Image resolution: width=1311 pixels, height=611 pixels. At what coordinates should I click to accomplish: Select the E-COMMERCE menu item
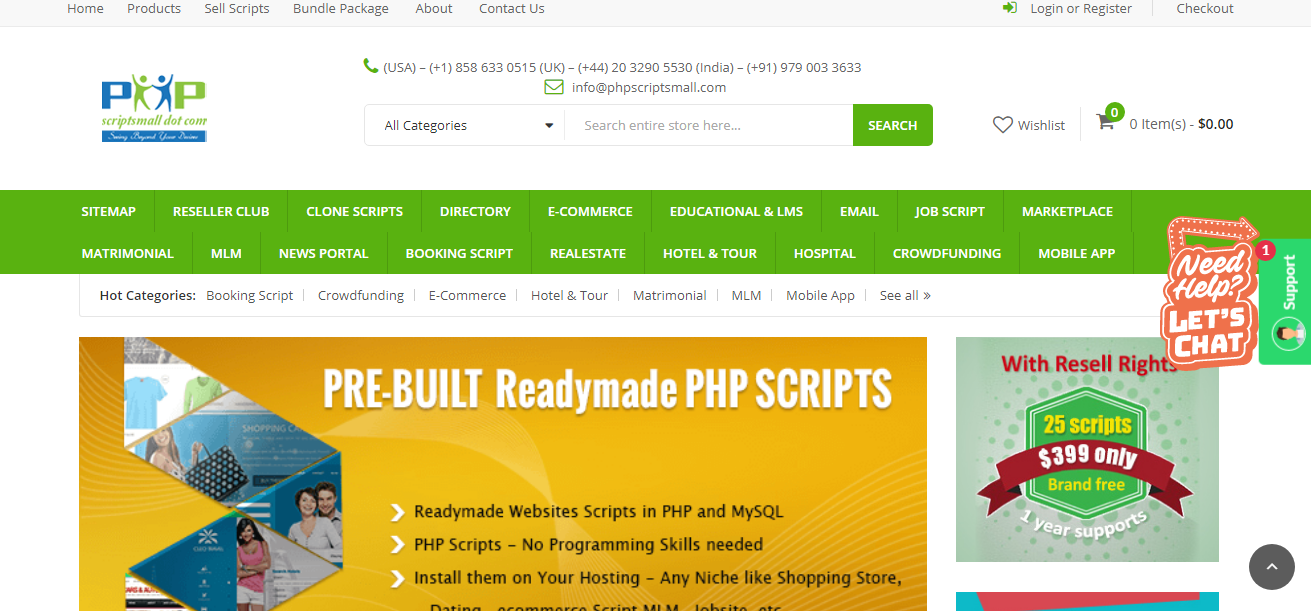coord(589,211)
